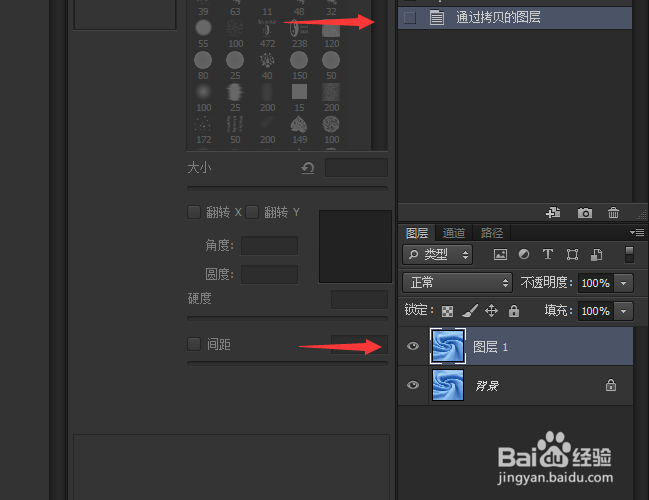Enable the 间距 checkbox
The image size is (649, 500).
pos(194,344)
